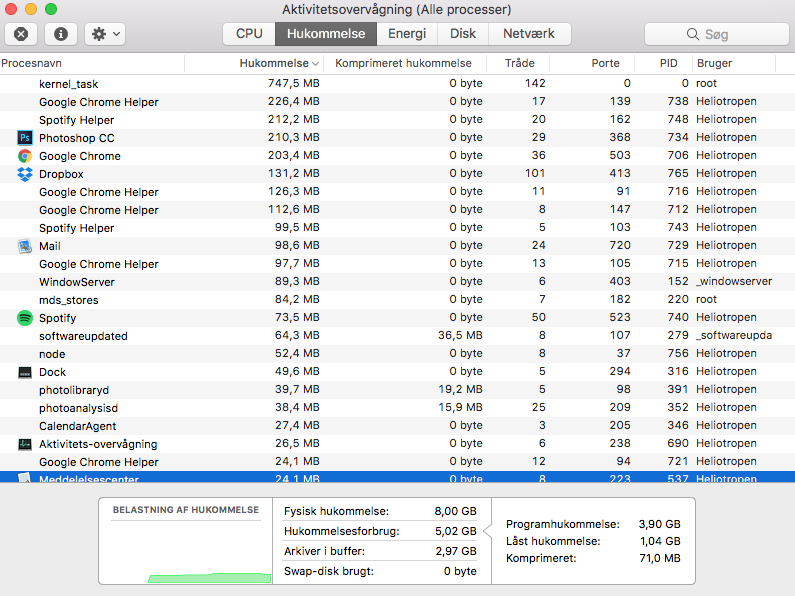Select the Dropbox process name
This screenshot has width=795, height=596.
pyautogui.click(x=61, y=174)
